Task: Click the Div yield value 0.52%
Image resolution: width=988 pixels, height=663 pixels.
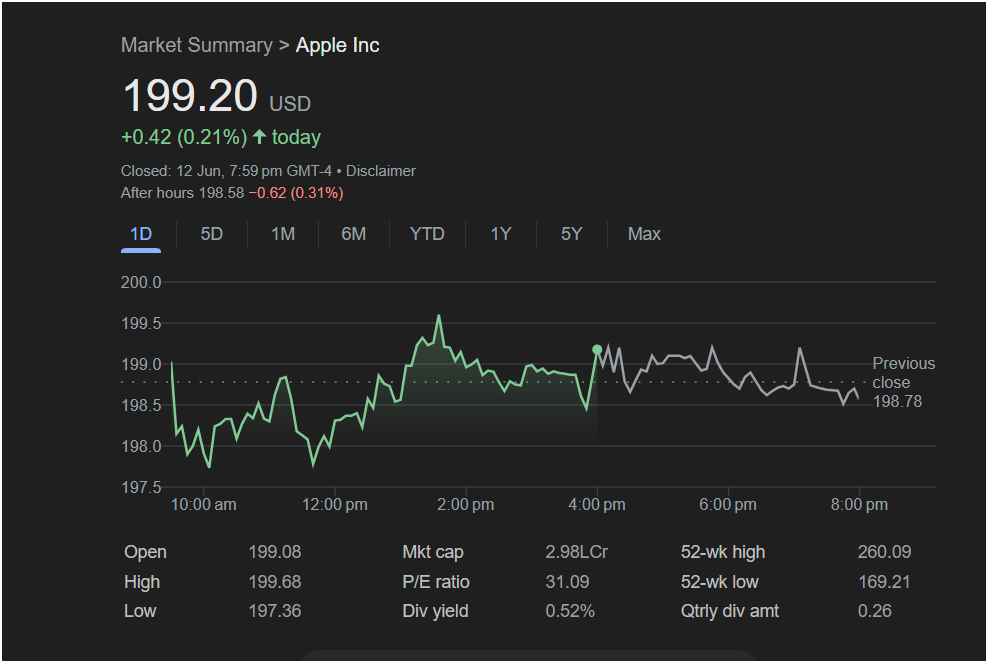Action: point(570,611)
